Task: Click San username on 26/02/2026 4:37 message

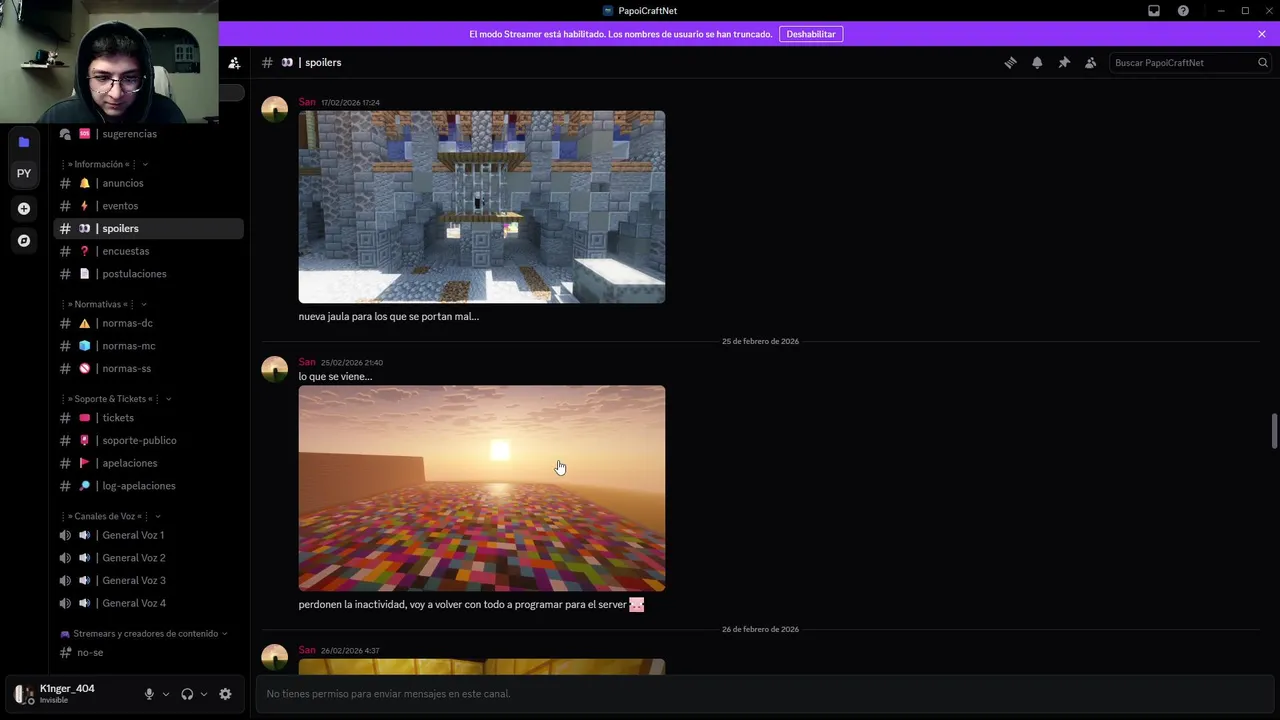Action: (307, 650)
